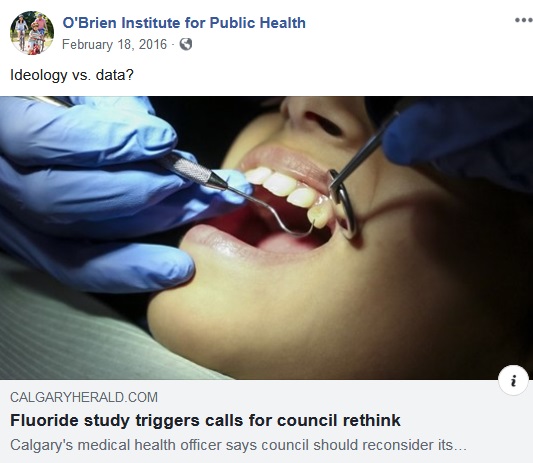Open the dental exam photo link preview
This screenshot has height=463, width=533.
266,238
